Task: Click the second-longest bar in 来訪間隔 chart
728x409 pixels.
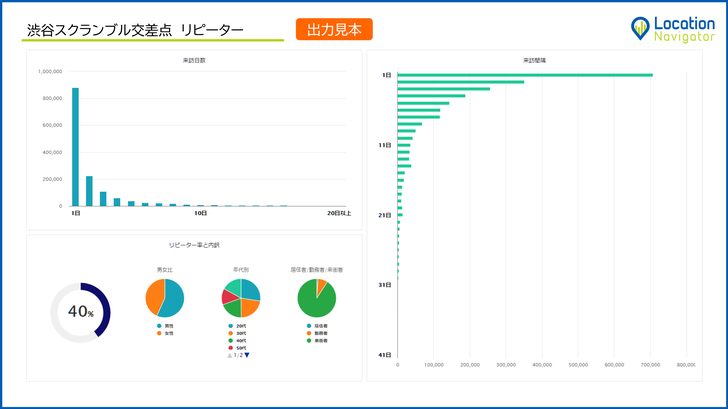Action: (x=461, y=82)
